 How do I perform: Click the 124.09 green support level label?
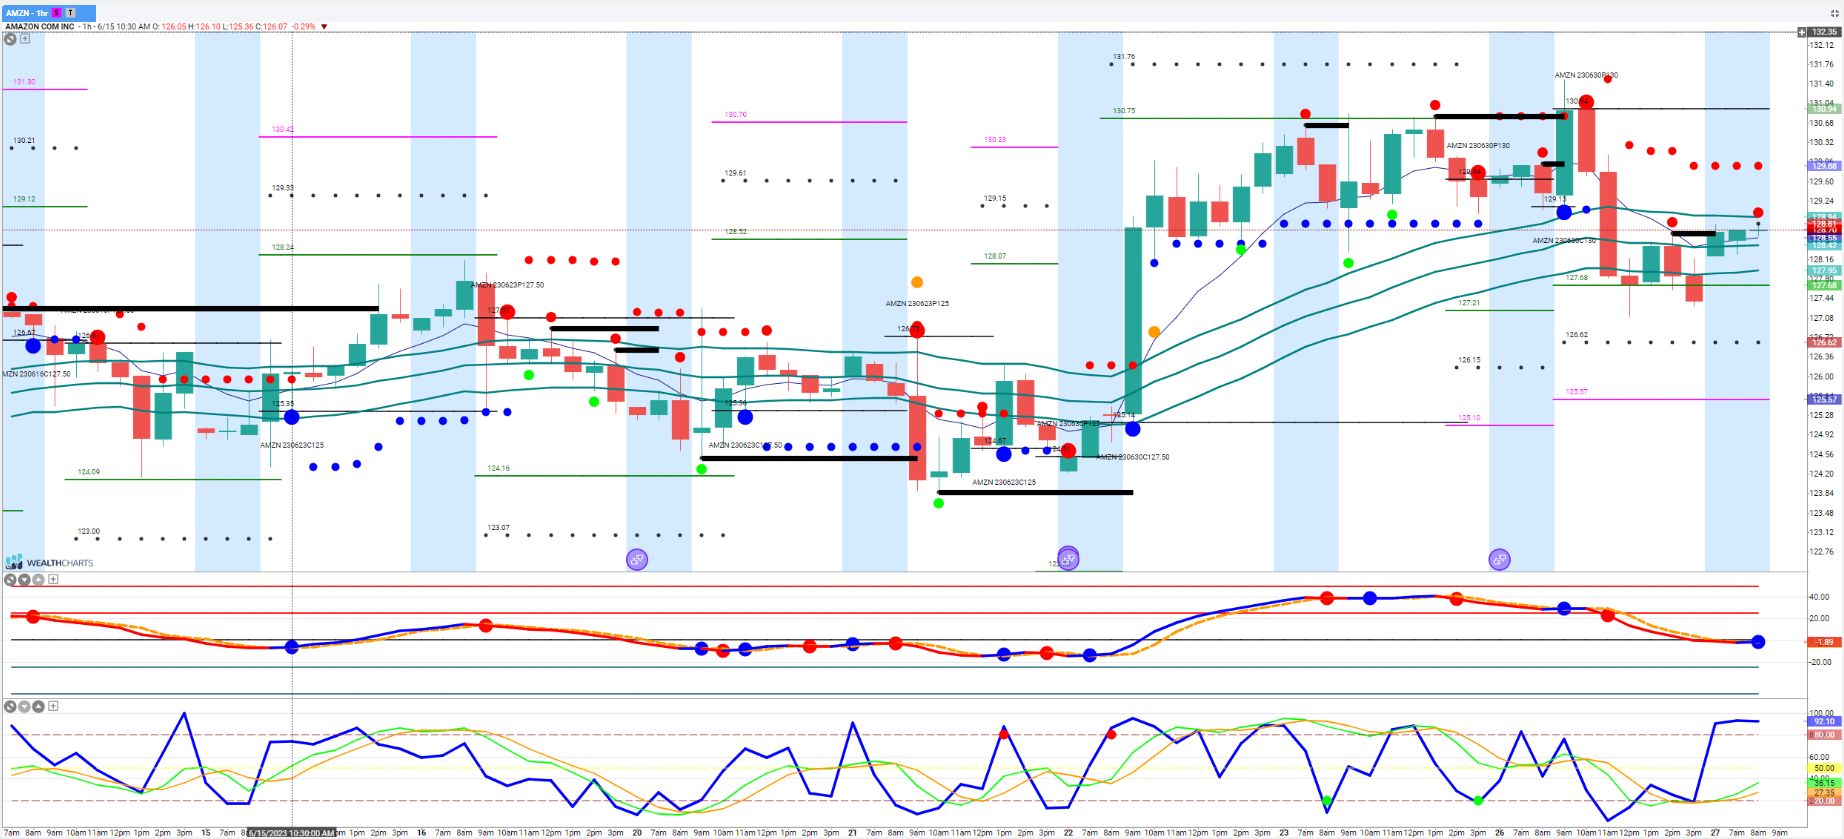[89, 472]
